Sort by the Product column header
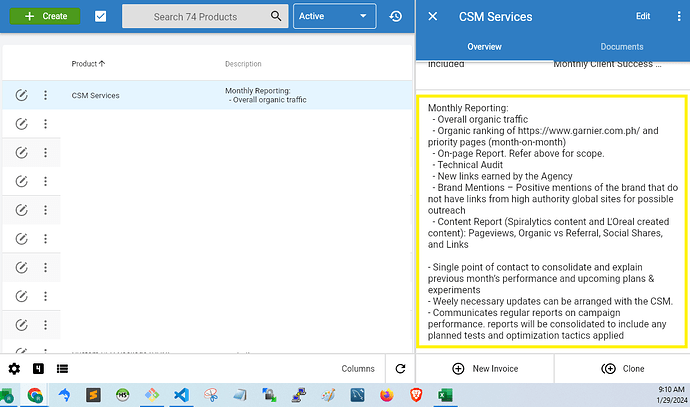This screenshot has height=407, width=690. pos(88,64)
